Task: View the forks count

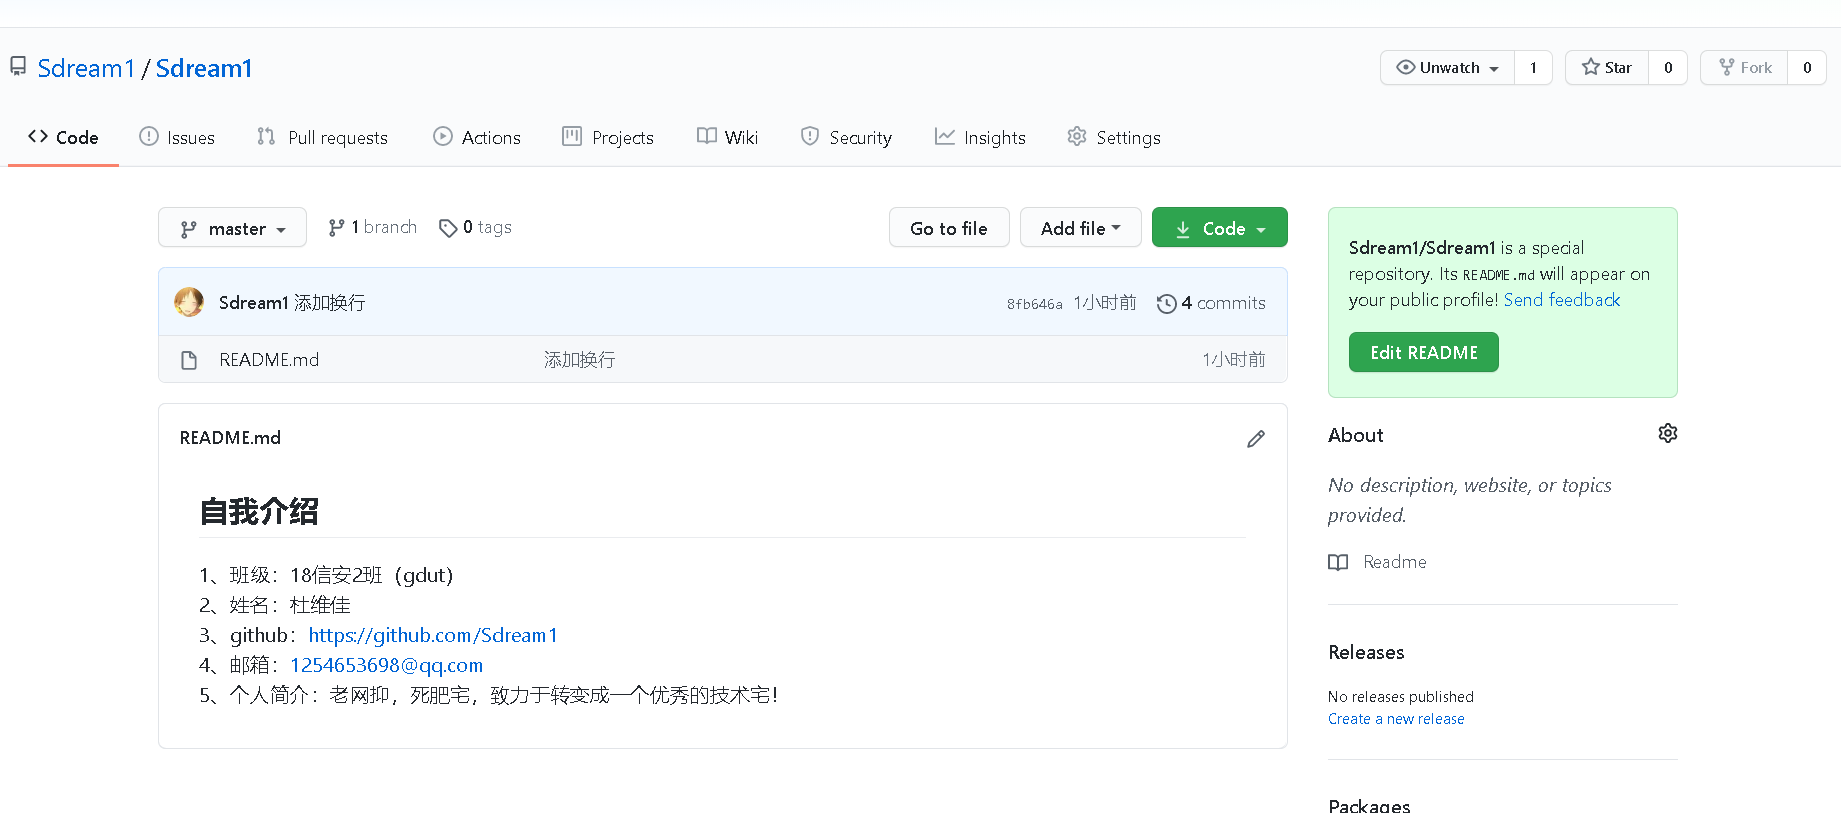Action: [1807, 68]
